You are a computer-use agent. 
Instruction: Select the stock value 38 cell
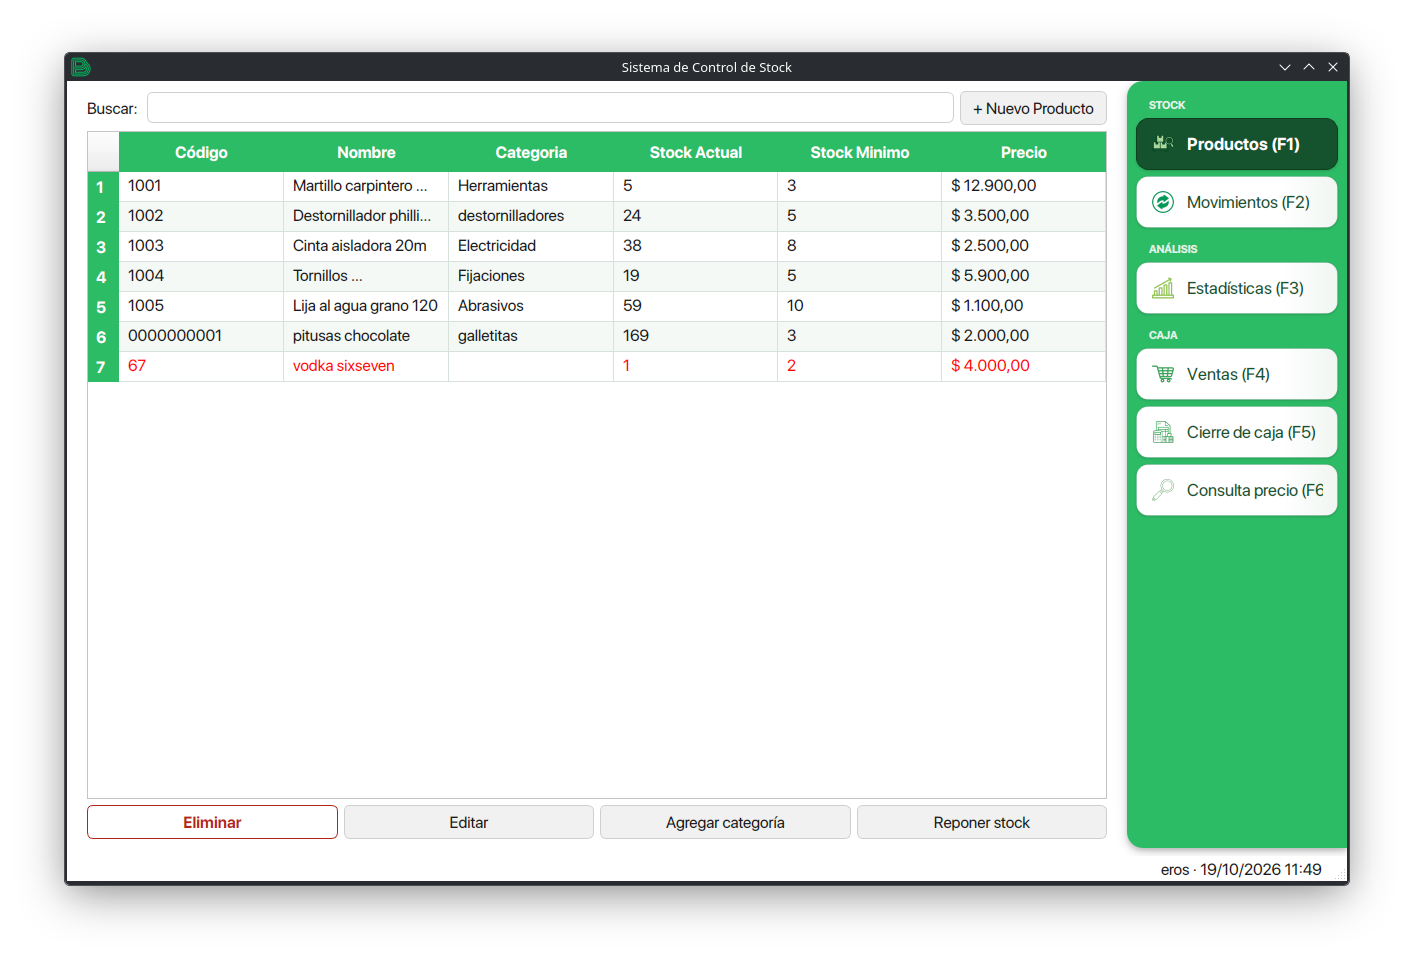pos(696,246)
